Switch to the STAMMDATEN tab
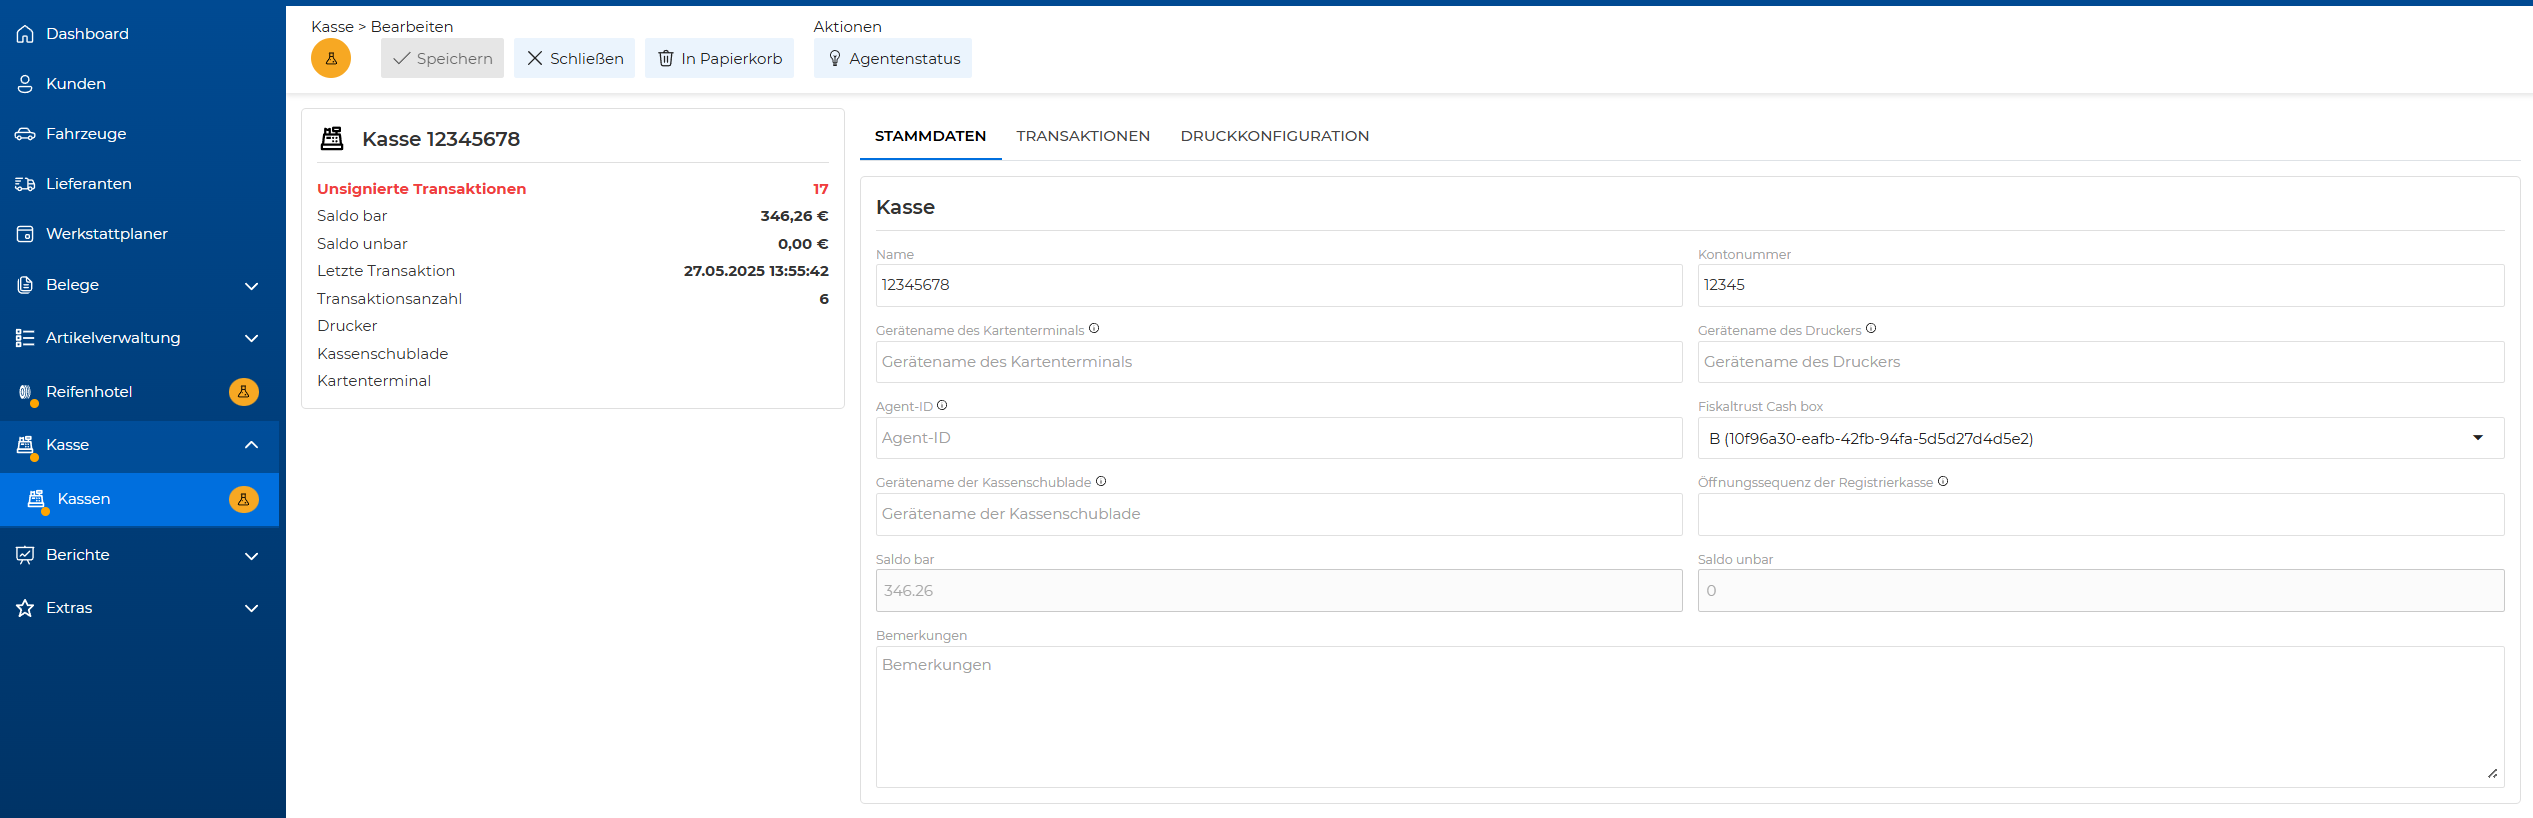The width and height of the screenshot is (2533, 818). 930,136
